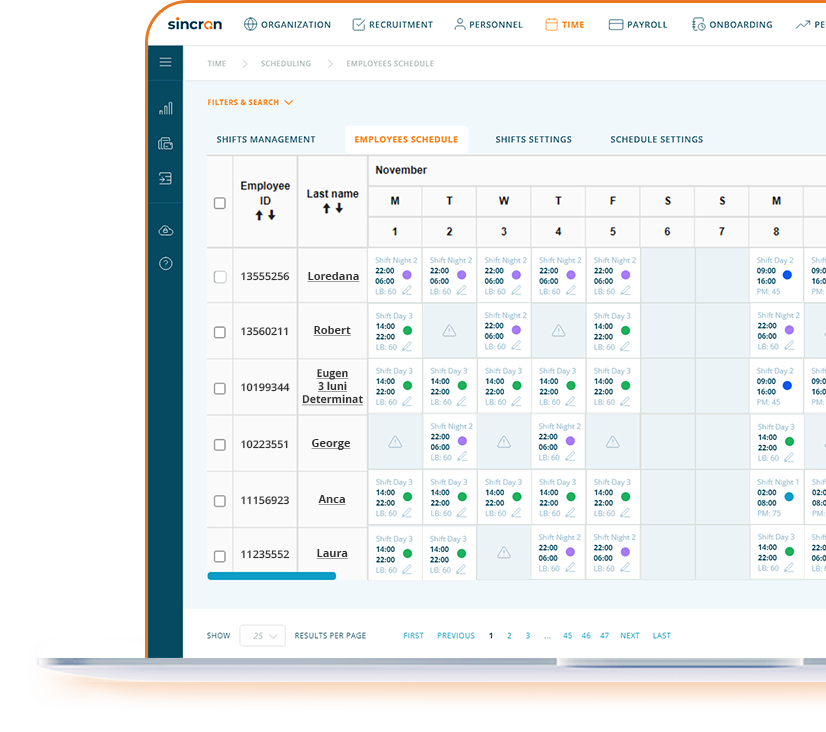Switch to the Shifts Management tab

point(266,140)
